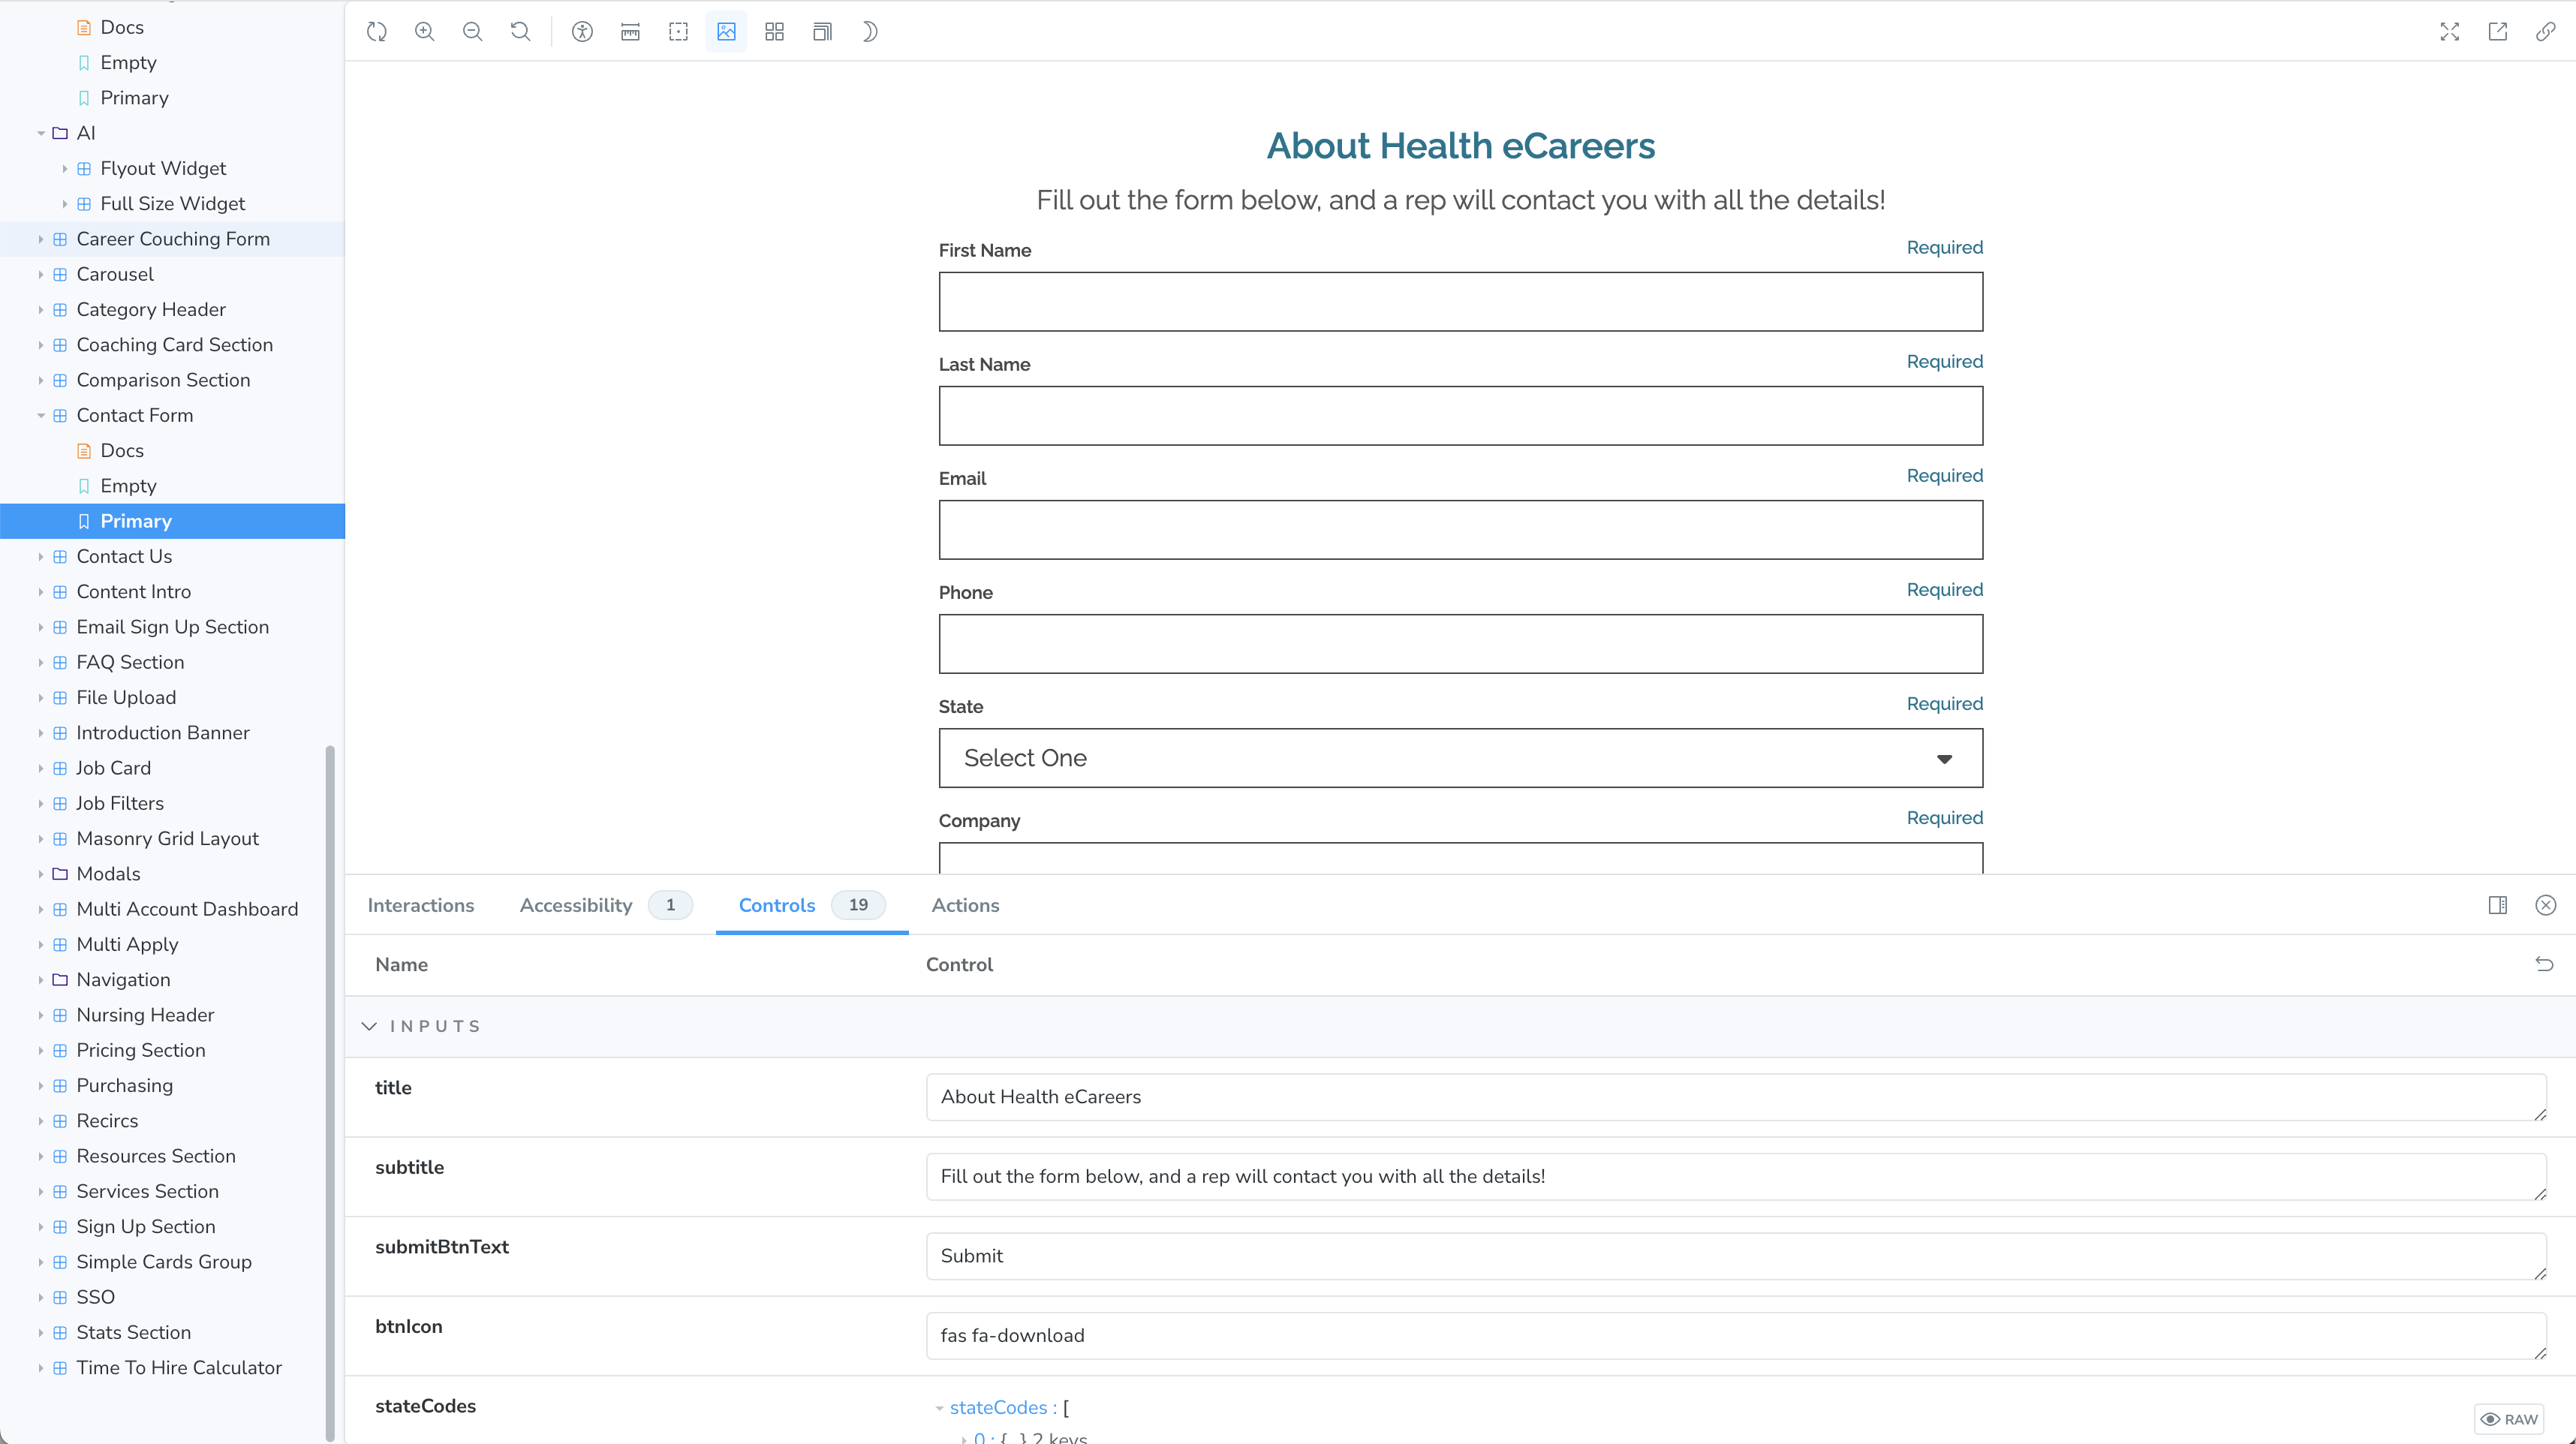Viewport: 2576px width, 1444px height.
Task: Open Docs under Contact Form
Action: (122, 450)
